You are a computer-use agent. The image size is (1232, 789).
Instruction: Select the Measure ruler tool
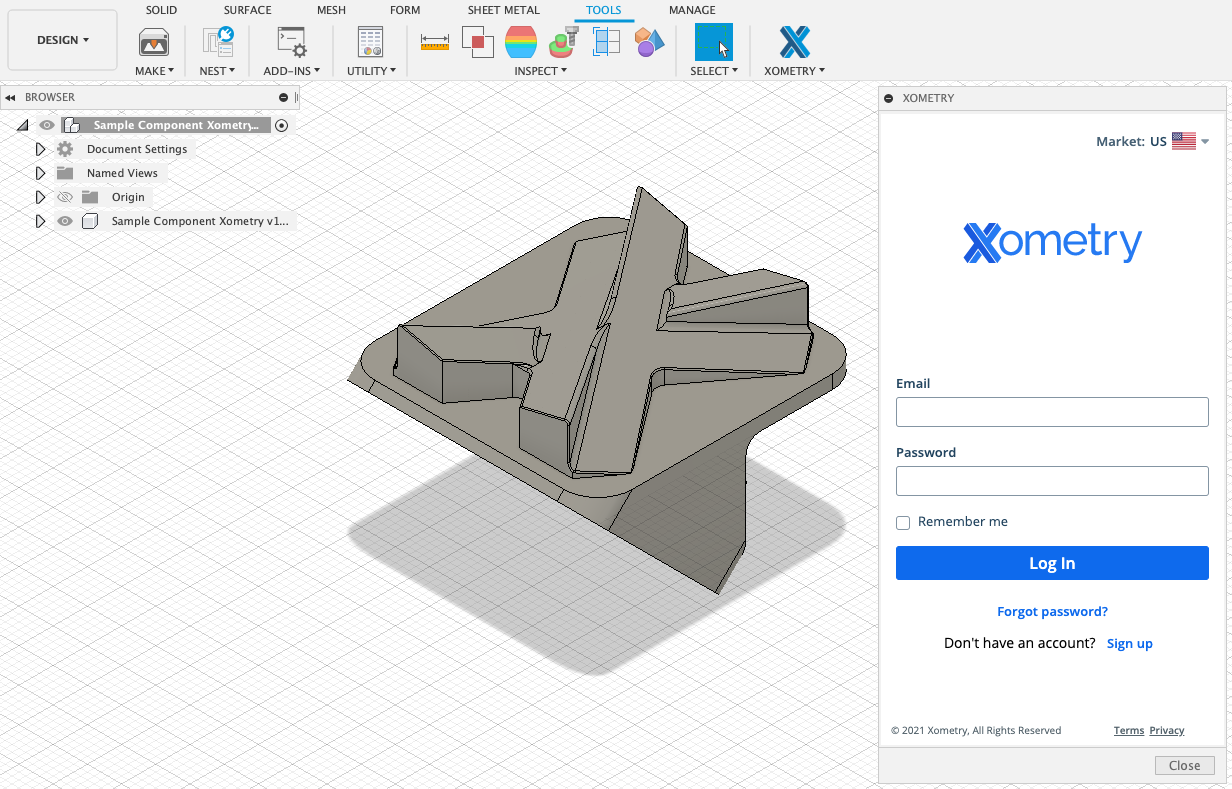(x=435, y=42)
